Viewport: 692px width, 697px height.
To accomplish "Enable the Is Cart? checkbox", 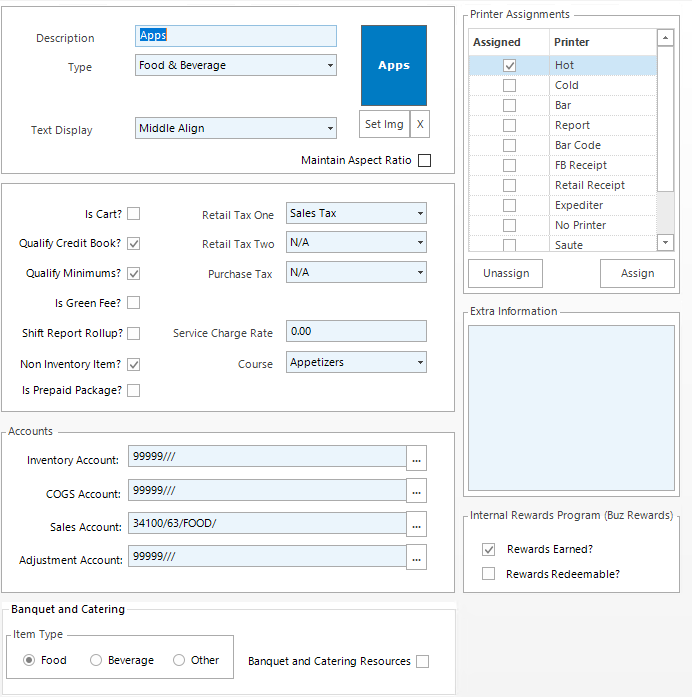I will 133,214.
